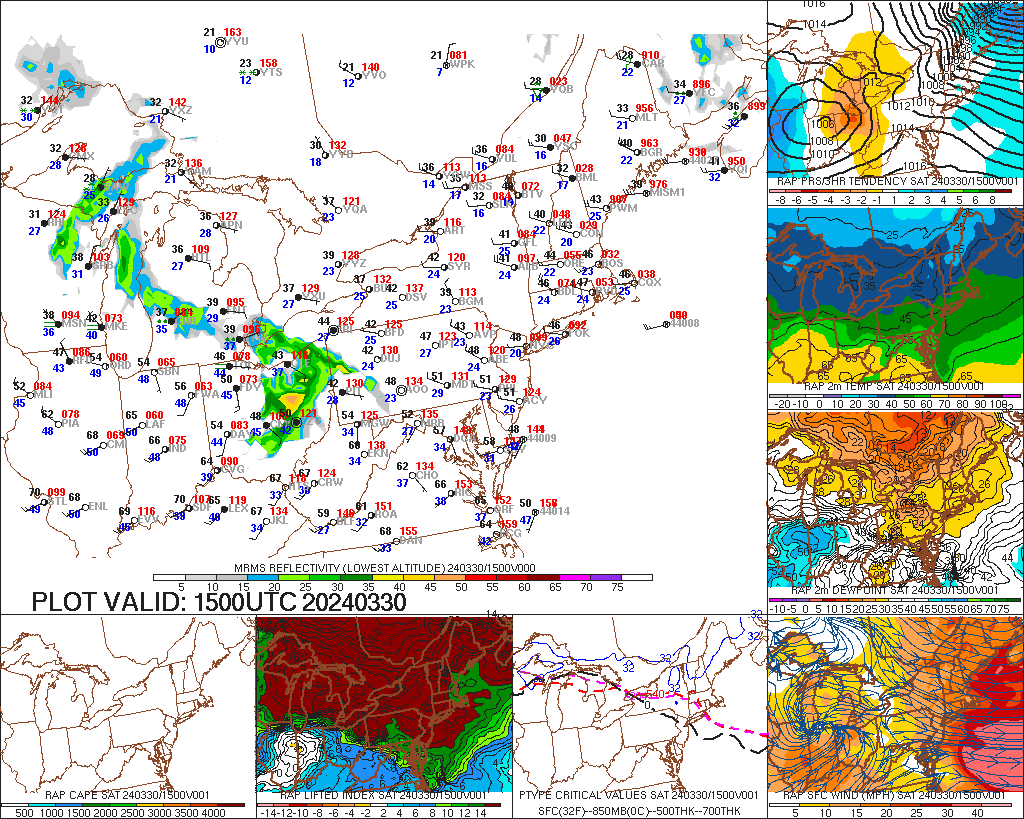Viewport: 1024px width, 819px height.
Task: Select the WPK station label
Action: pos(462,64)
